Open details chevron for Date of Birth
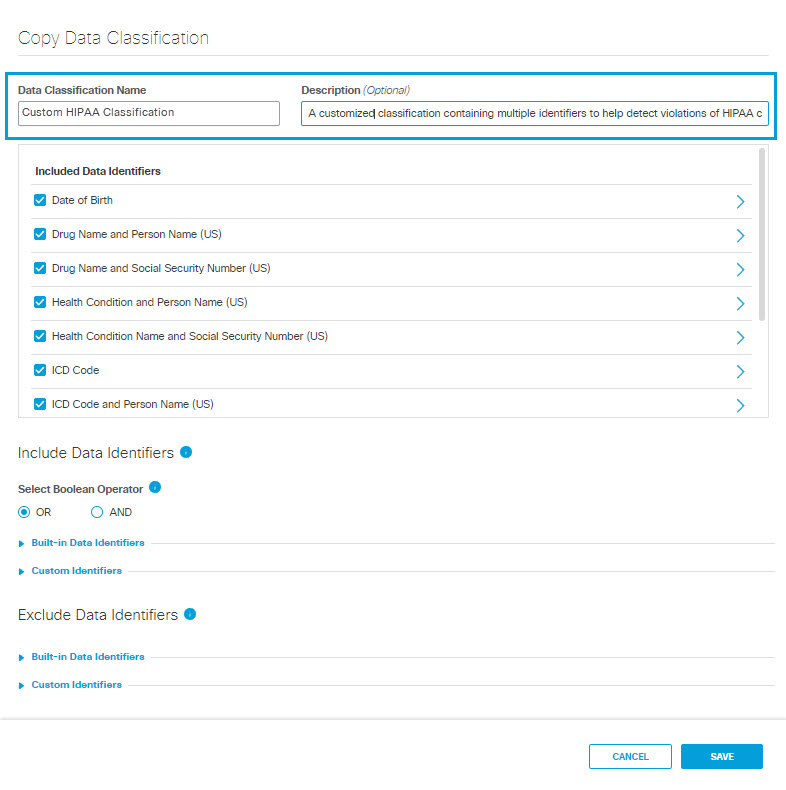 [x=740, y=202]
